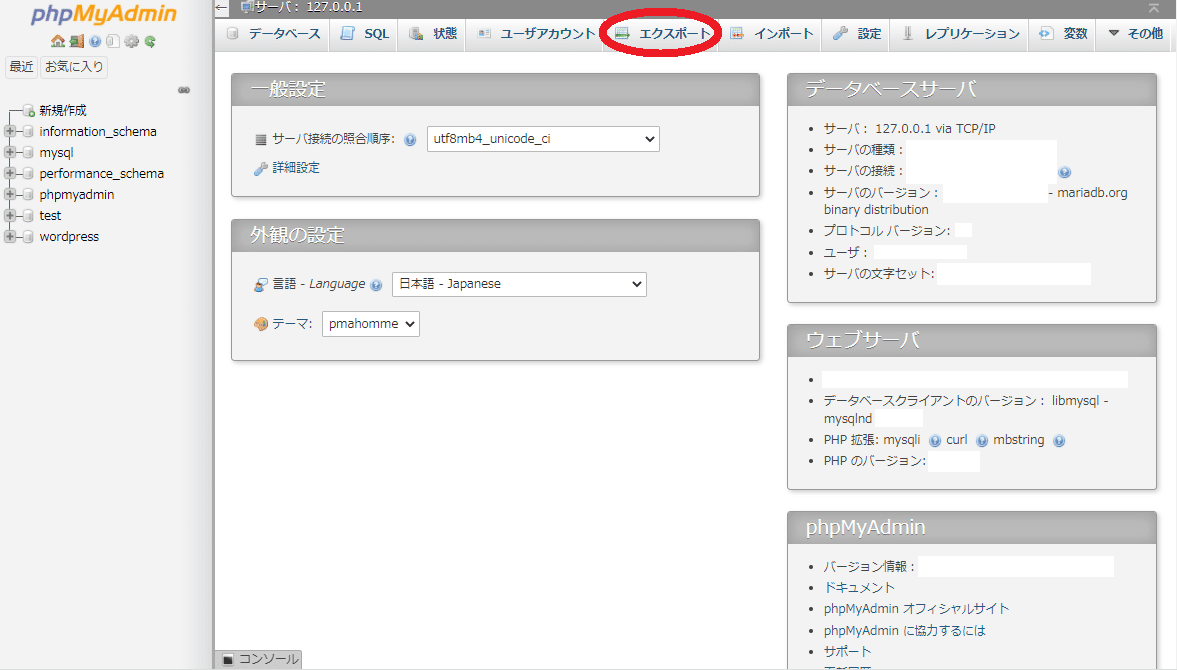The height and width of the screenshot is (670, 1177).
Task: Click phpMyAdmin に協力するには link
Action: pos(905,630)
